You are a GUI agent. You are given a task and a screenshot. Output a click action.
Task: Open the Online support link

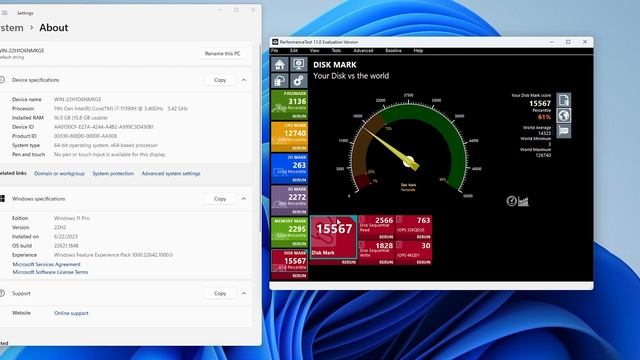pos(71,313)
